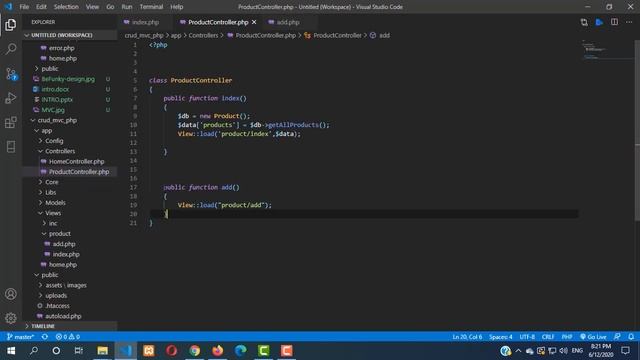Open the File menu
The width and height of the screenshot is (640, 360).
pos(24,7)
